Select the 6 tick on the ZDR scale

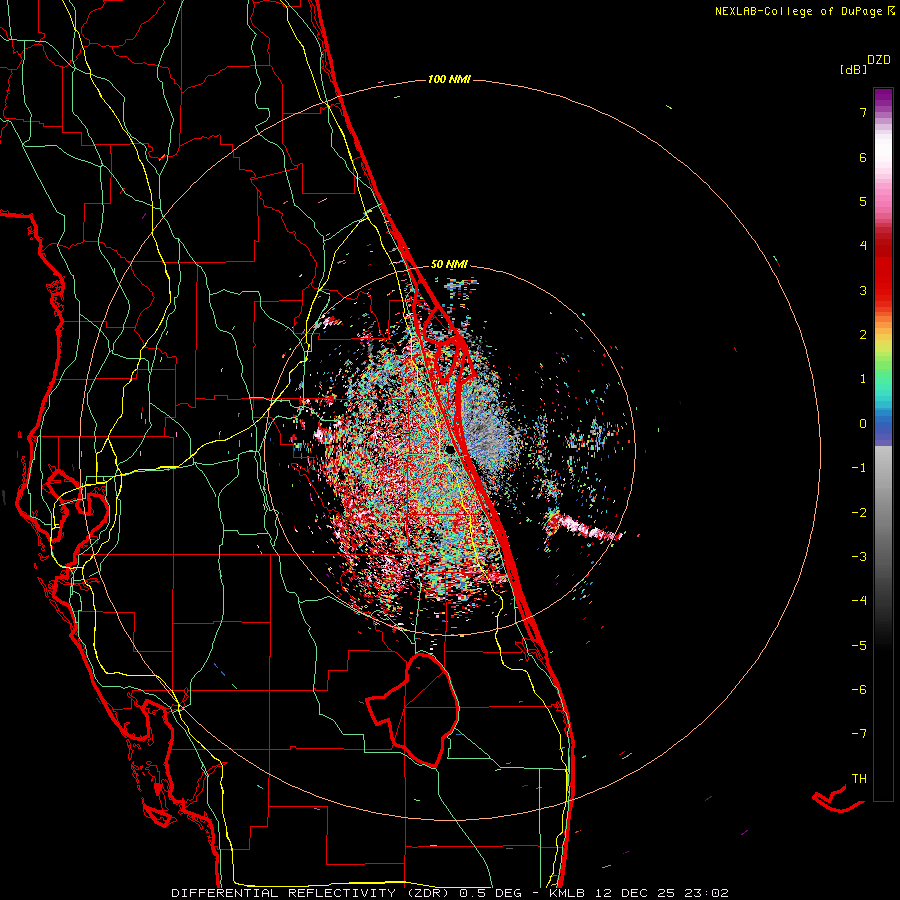coord(863,157)
